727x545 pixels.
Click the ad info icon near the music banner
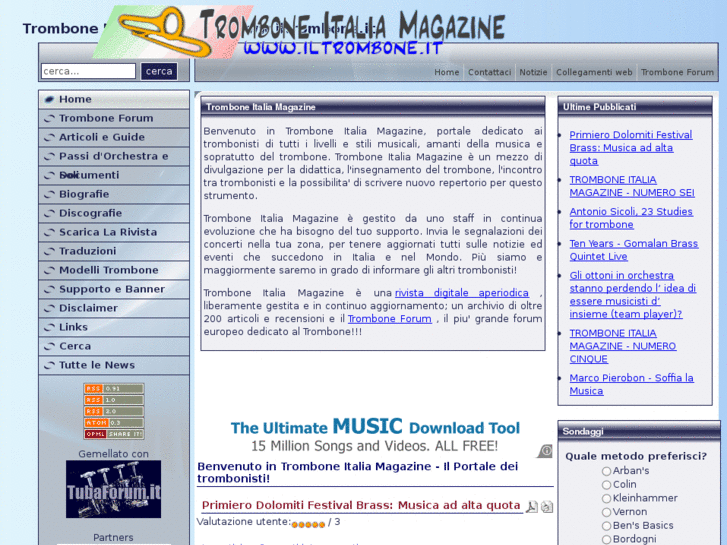coord(545,451)
